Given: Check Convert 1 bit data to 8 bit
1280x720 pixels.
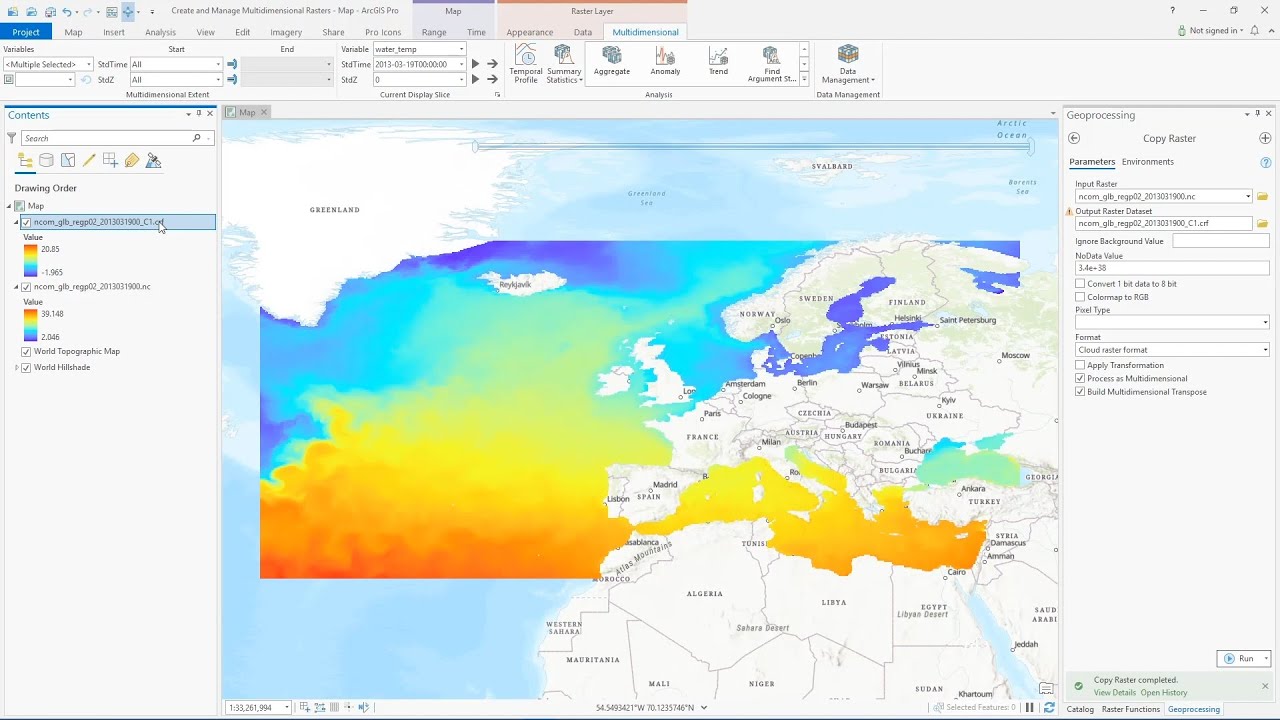Looking at the screenshot, I should 1080,284.
